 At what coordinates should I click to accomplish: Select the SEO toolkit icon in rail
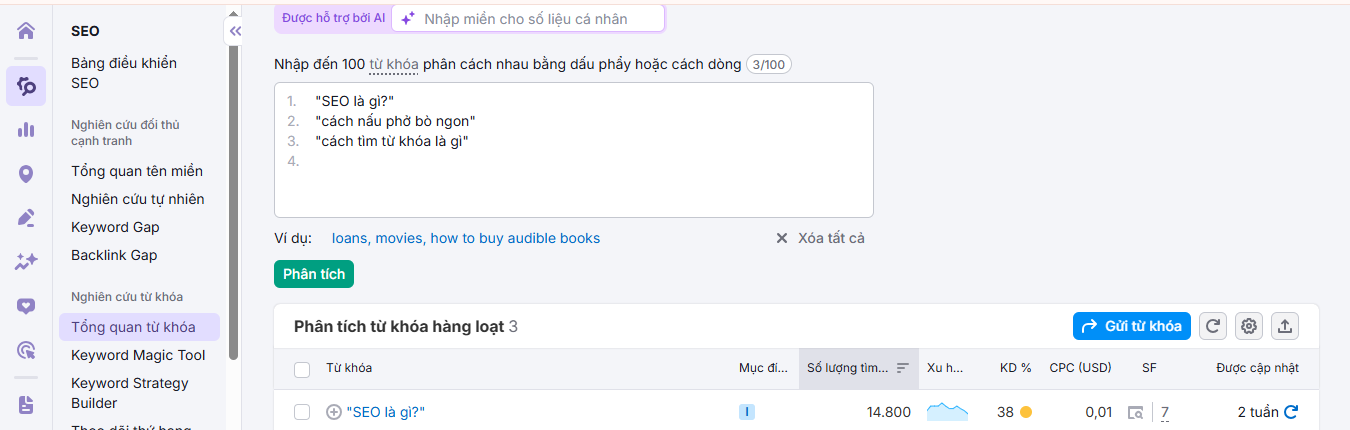tap(26, 86)
